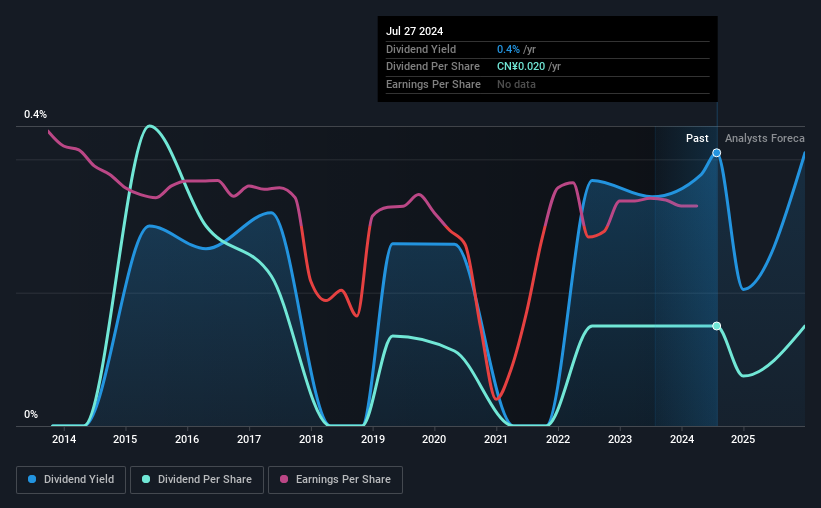Select the 2016 x-axis label
This screenshot has width=821, height=508.
187,439
